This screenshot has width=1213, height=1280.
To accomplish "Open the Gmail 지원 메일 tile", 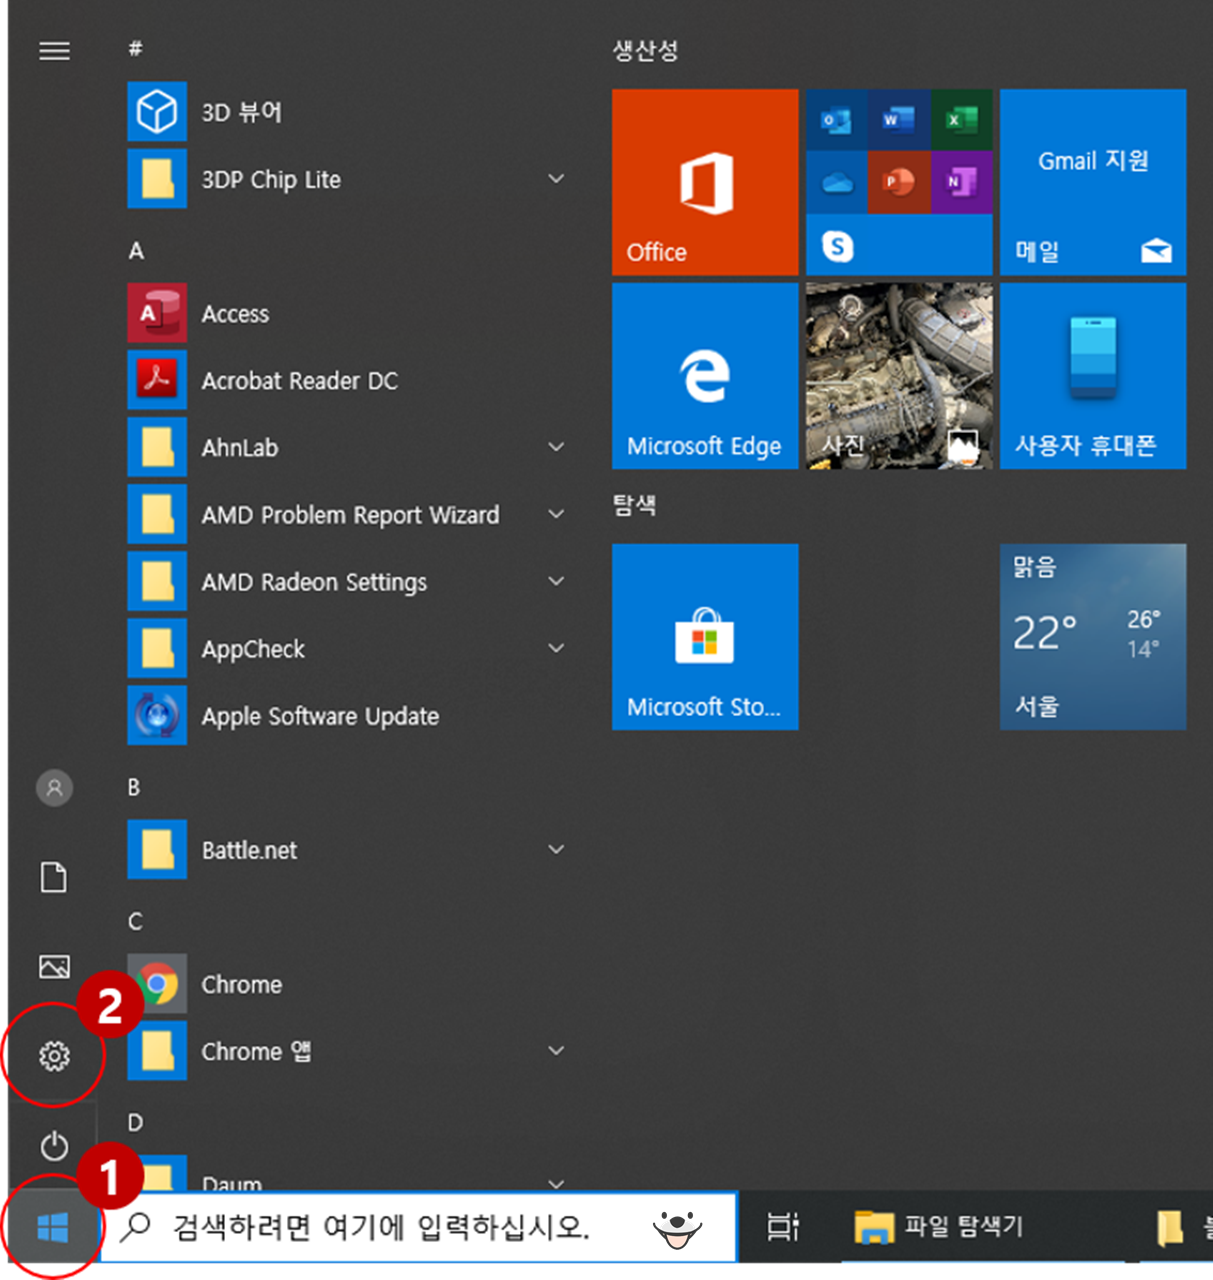I will (x=1093, y=182).
